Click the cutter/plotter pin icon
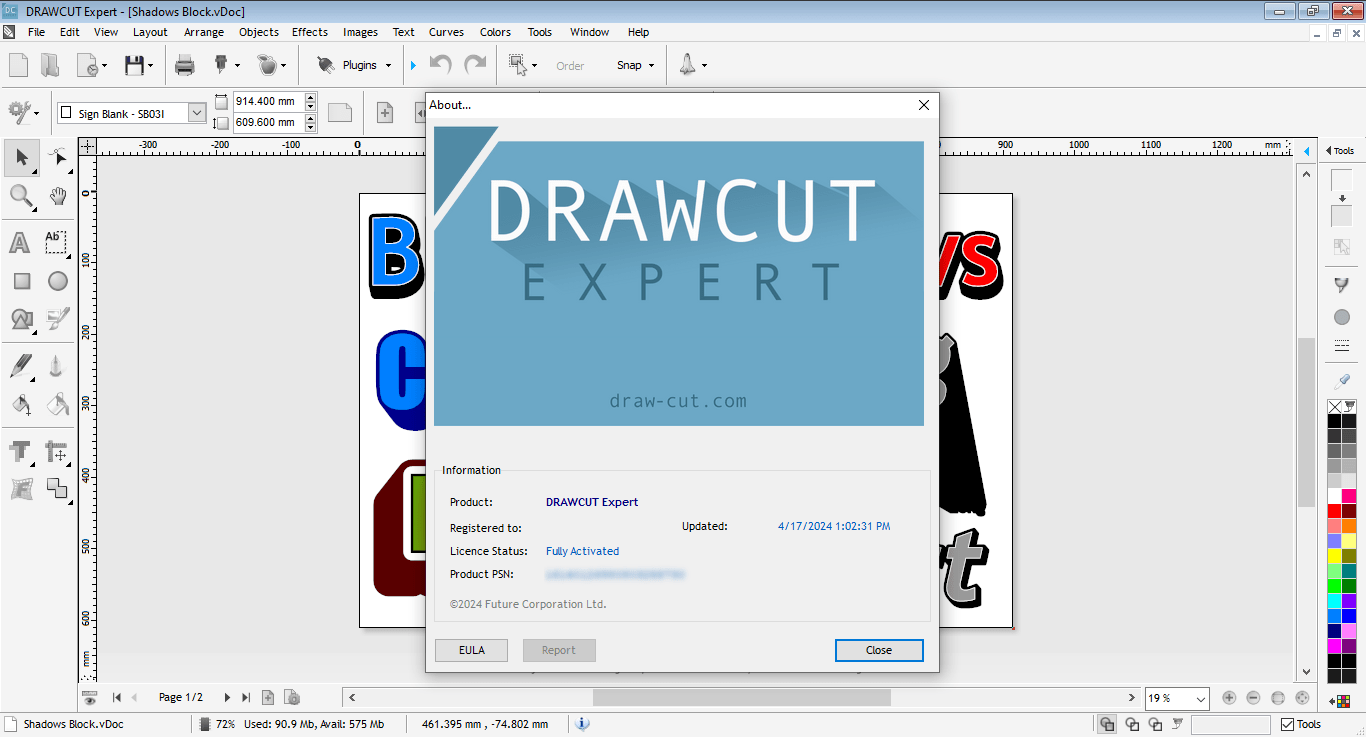The image size is (1366, 737). coord(221,65)
